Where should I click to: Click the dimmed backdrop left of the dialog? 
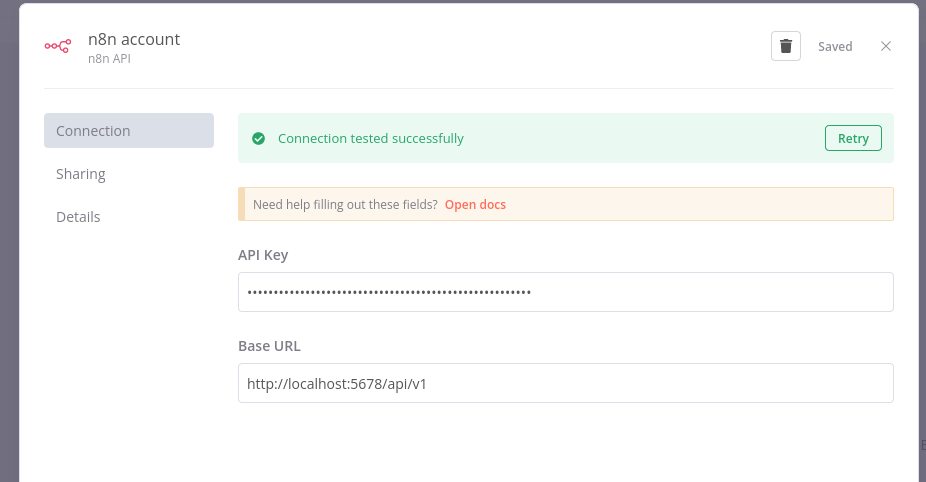[8, 240]
